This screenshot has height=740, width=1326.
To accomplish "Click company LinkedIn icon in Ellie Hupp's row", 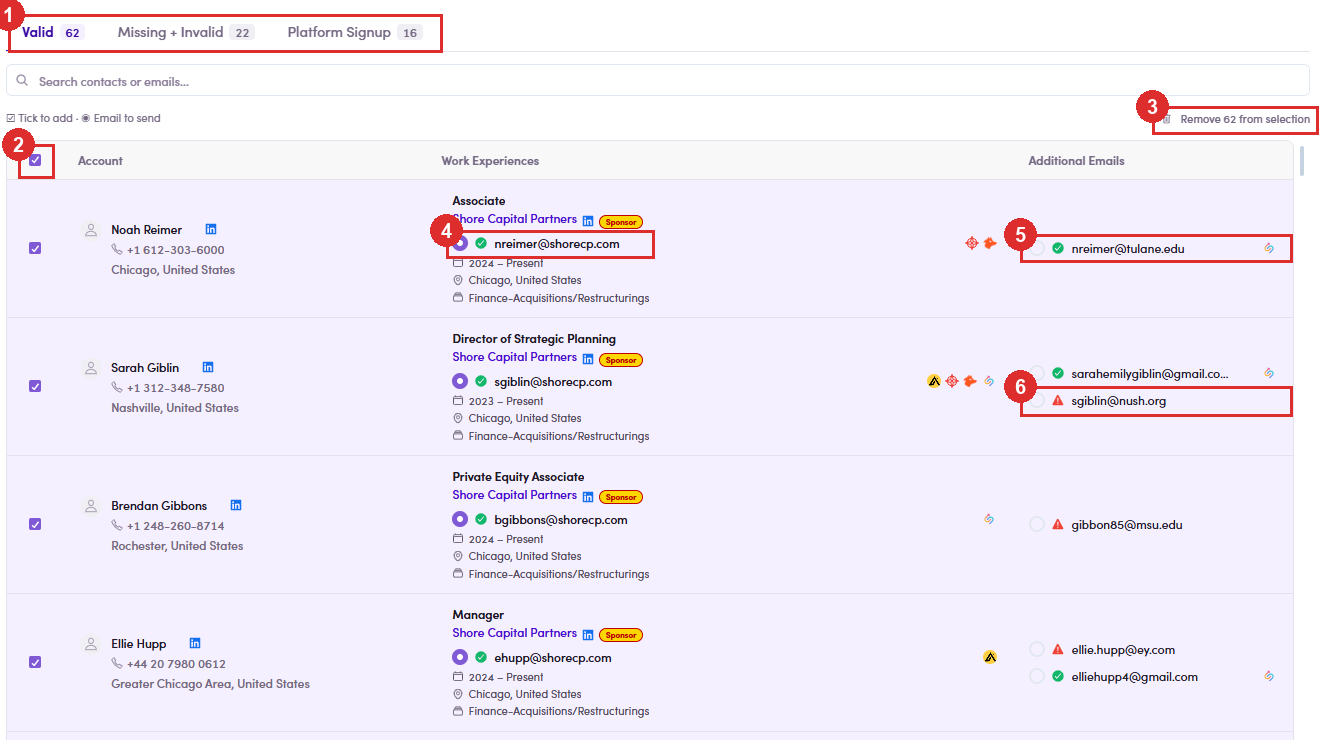I will [588, 635].
